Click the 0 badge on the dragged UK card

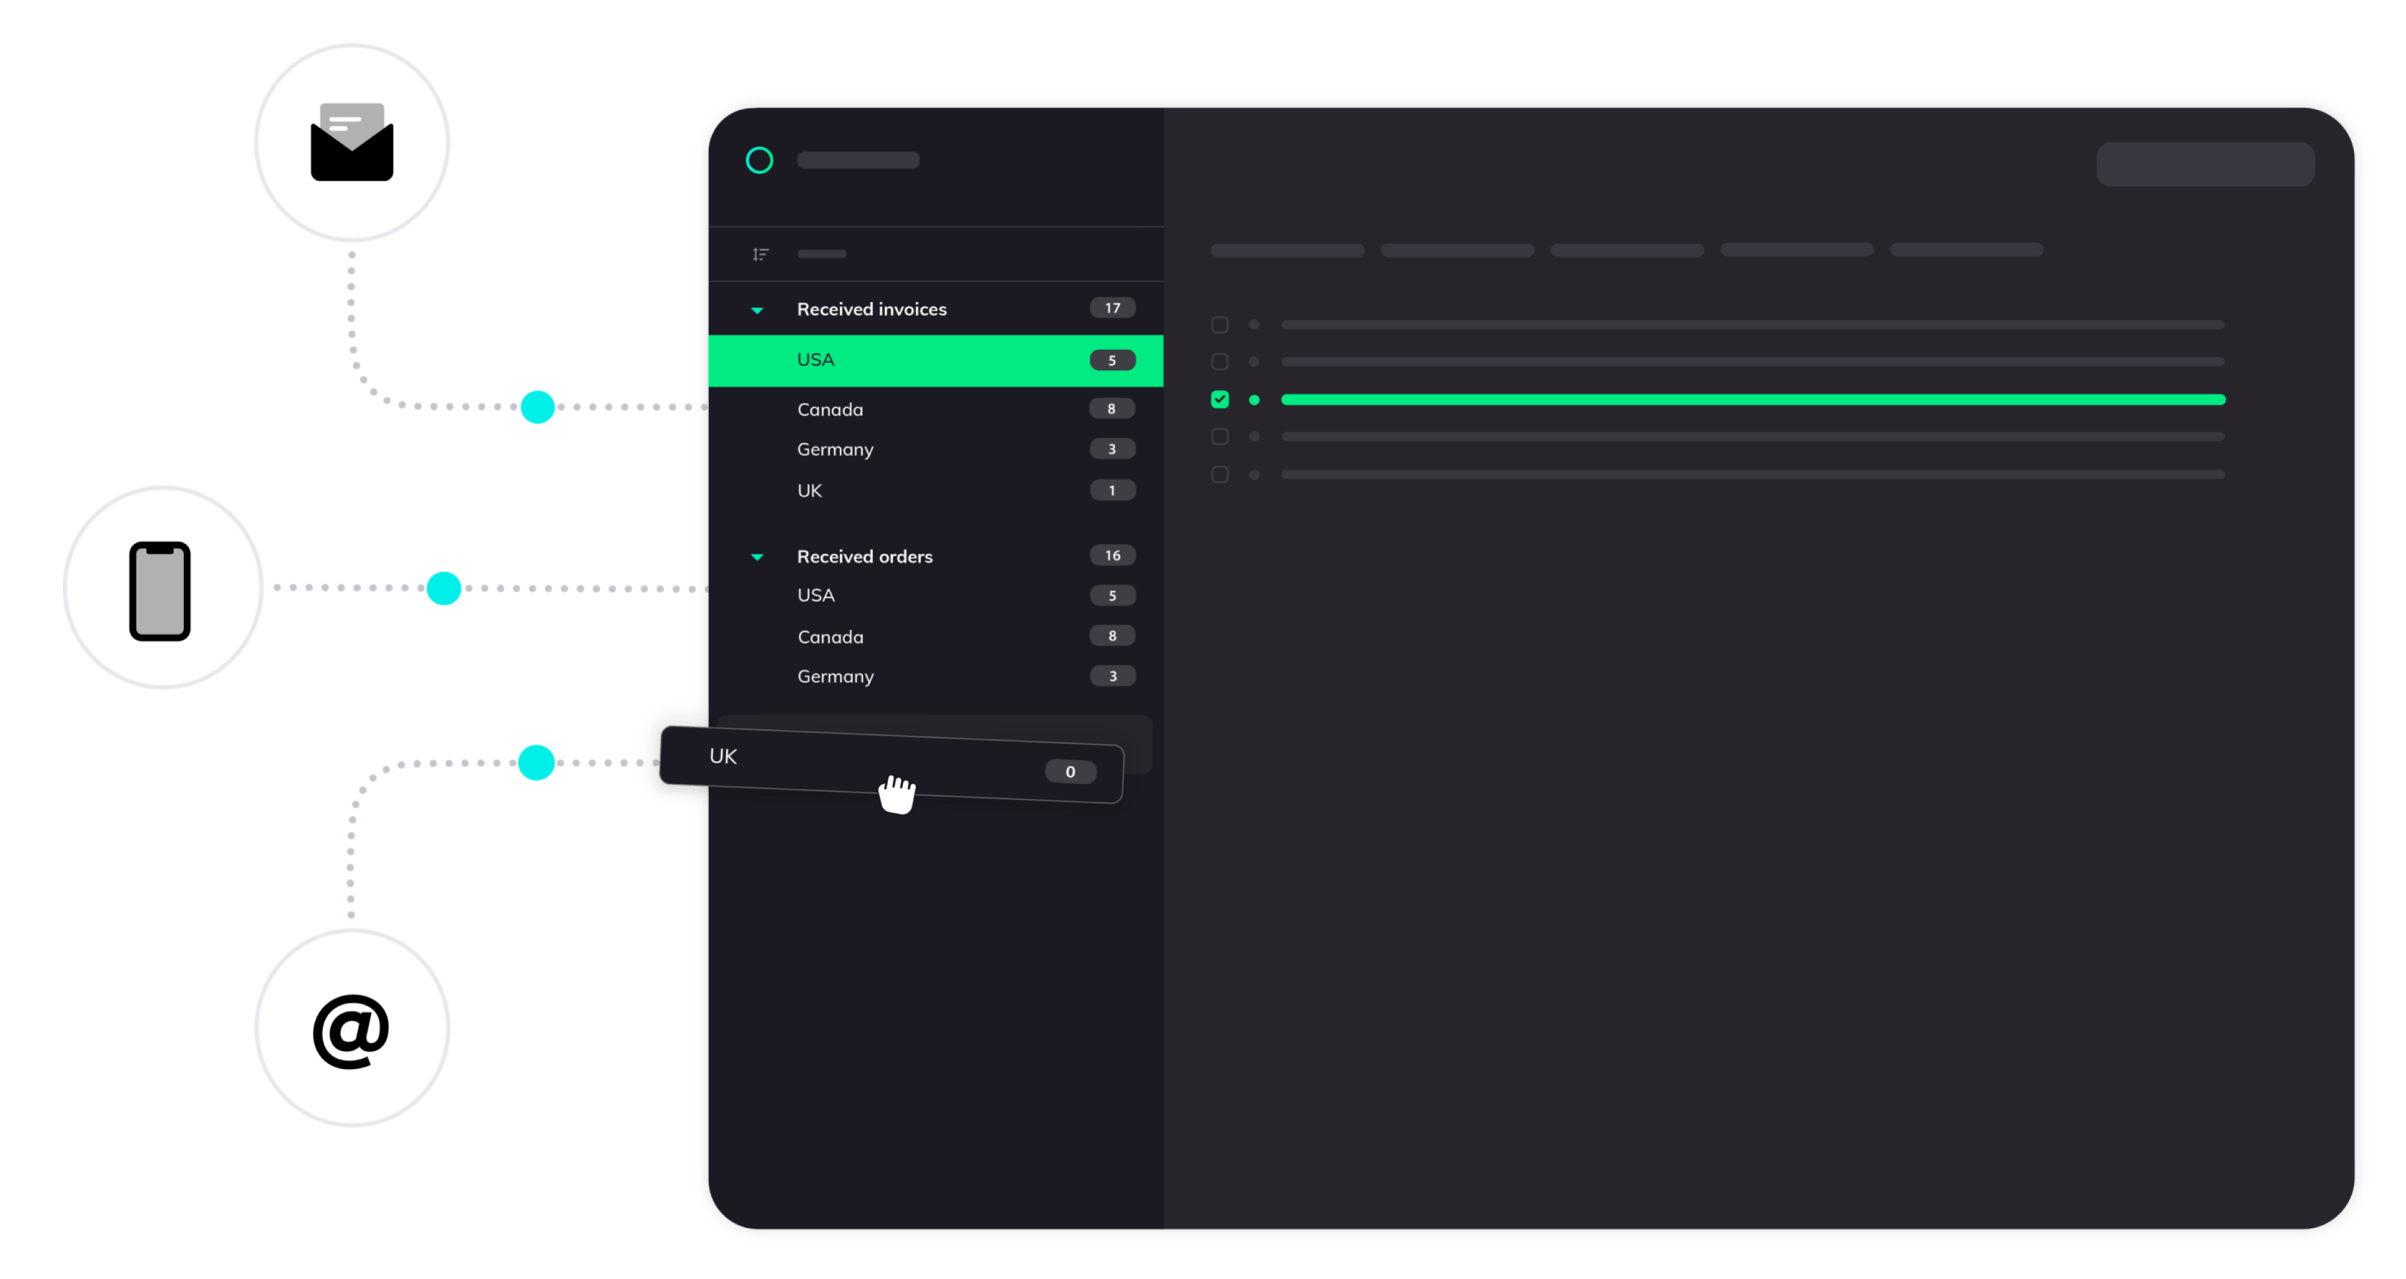(x=1071, y=771)
